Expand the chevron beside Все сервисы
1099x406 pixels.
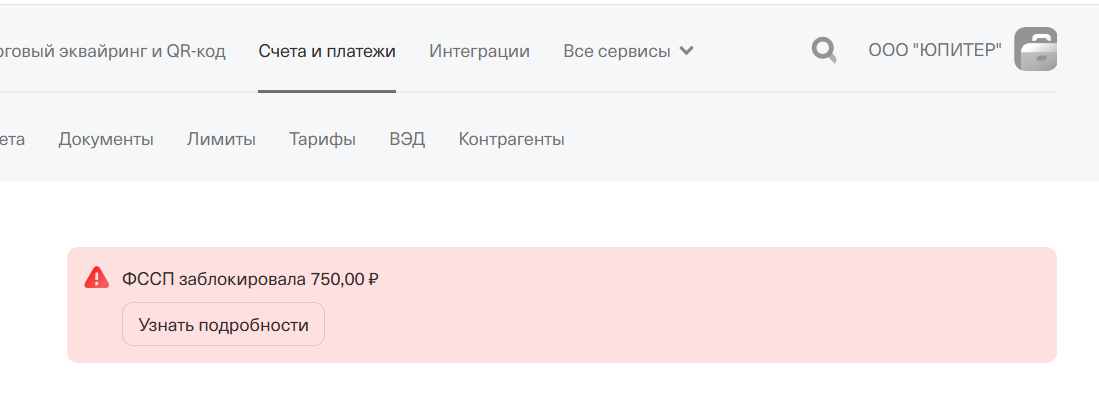pyautogui.click(x=686, y=51)
